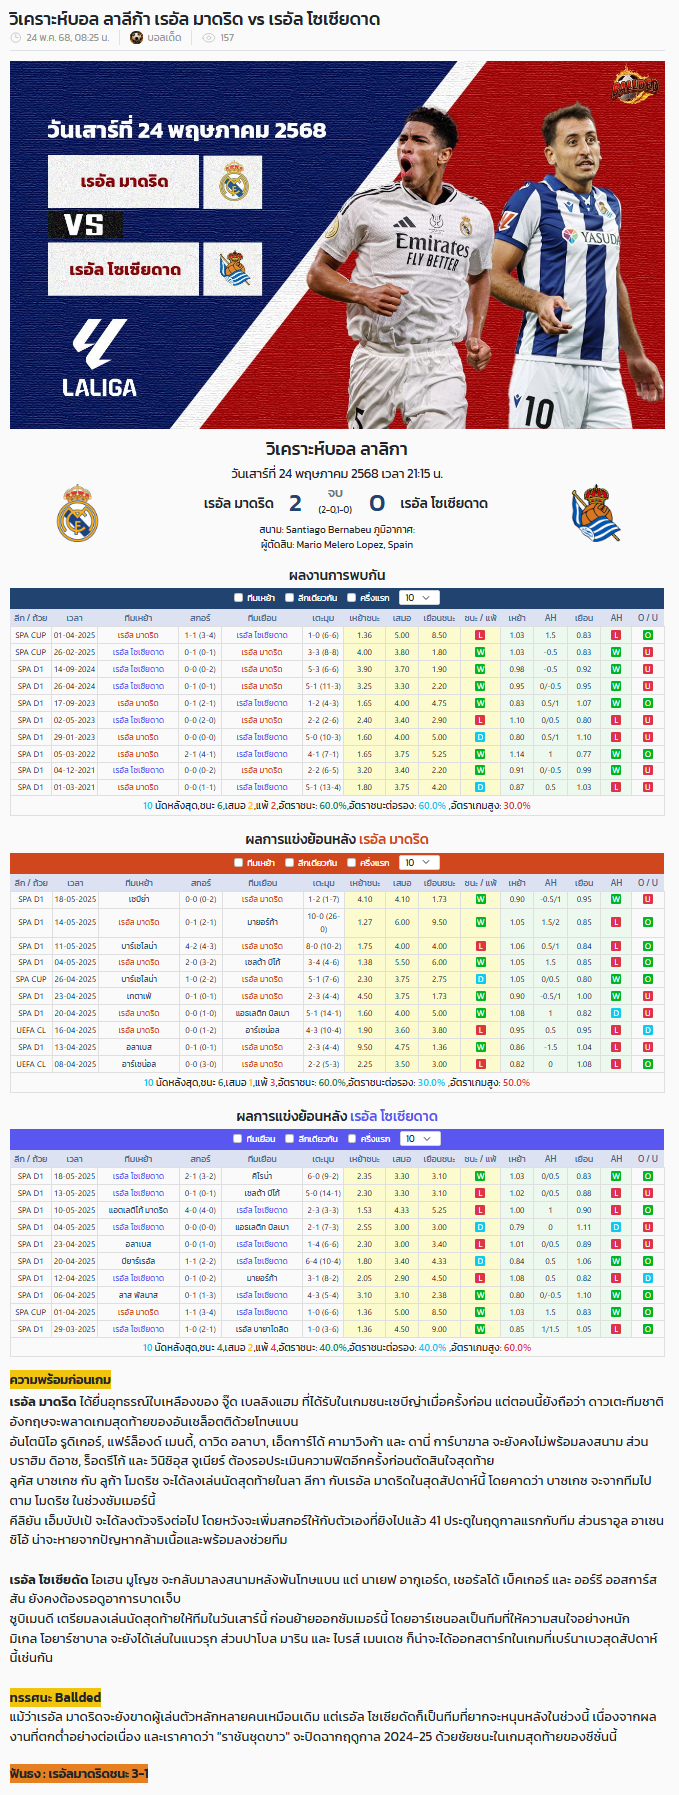The image size is (679, 1795).
Task: Click the D result badge in the 29-01-2023 head-to-head row
Action: pos(480,737)
